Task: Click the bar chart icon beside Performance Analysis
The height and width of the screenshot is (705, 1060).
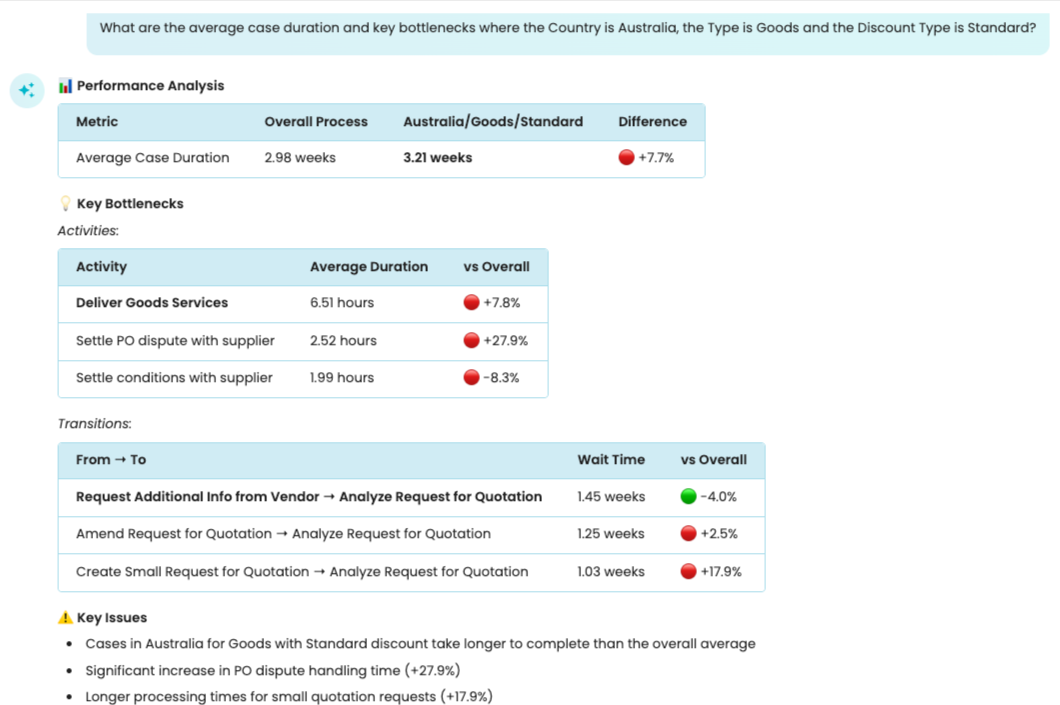Action: [65, 86]
